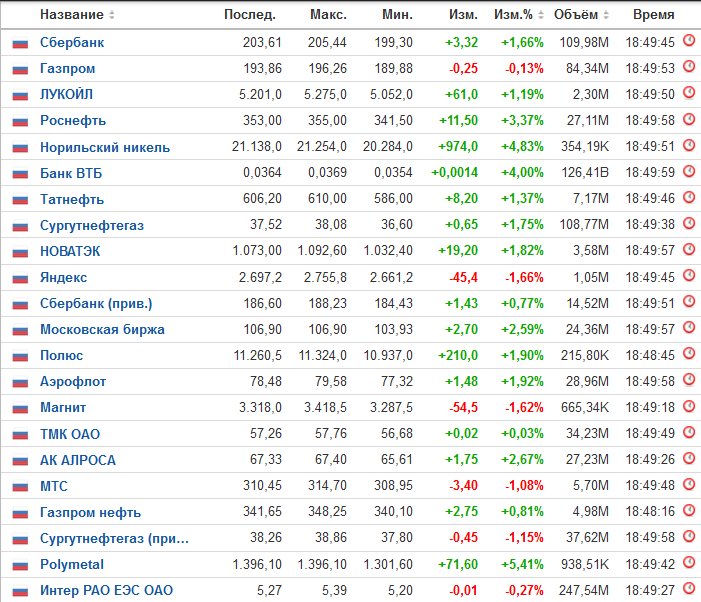
Task: Sort table by Объём column arrows
Action: (606, 15)
